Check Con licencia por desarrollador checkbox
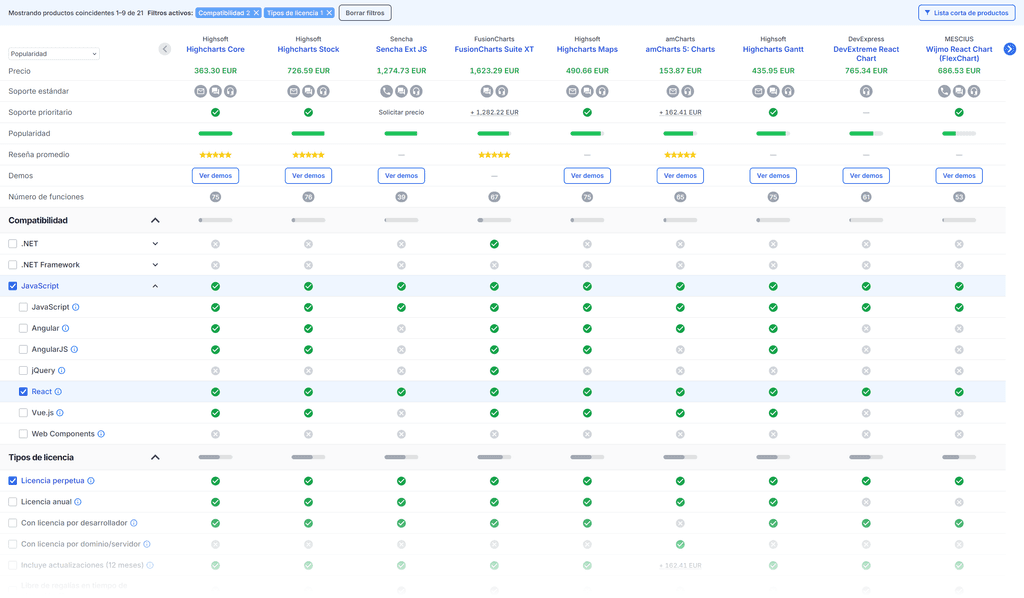 click(12, 523)
